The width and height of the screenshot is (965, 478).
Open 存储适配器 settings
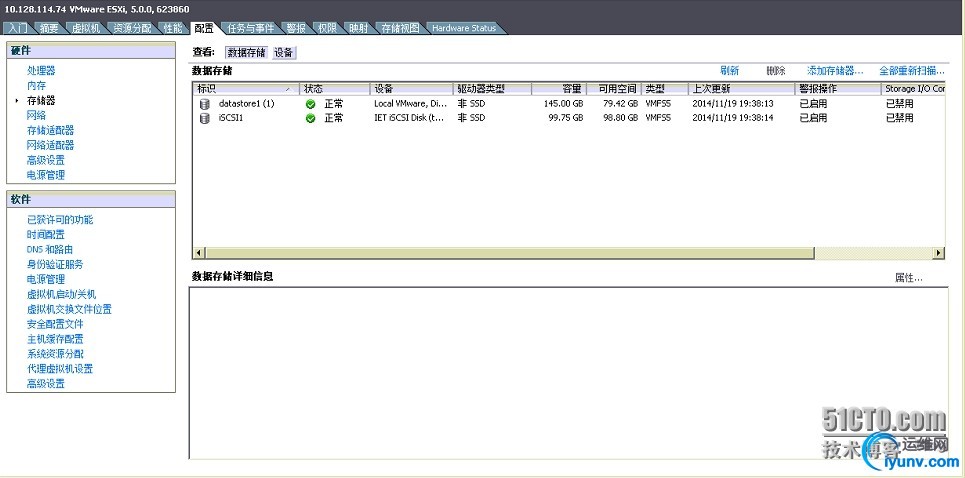pyautogui.click(x=50, y=130)
